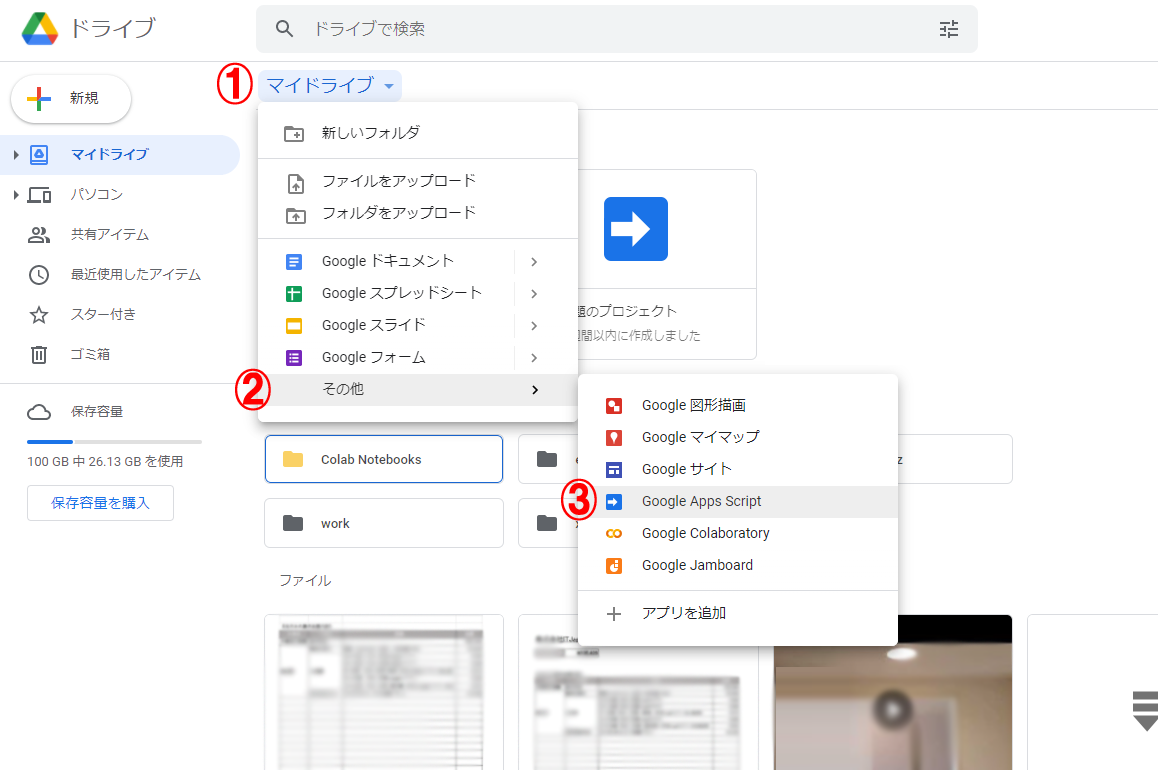Screen dimensions: 1158x770
Task: Open the Colab Notebooks folder
Action: tap(384, 459)
